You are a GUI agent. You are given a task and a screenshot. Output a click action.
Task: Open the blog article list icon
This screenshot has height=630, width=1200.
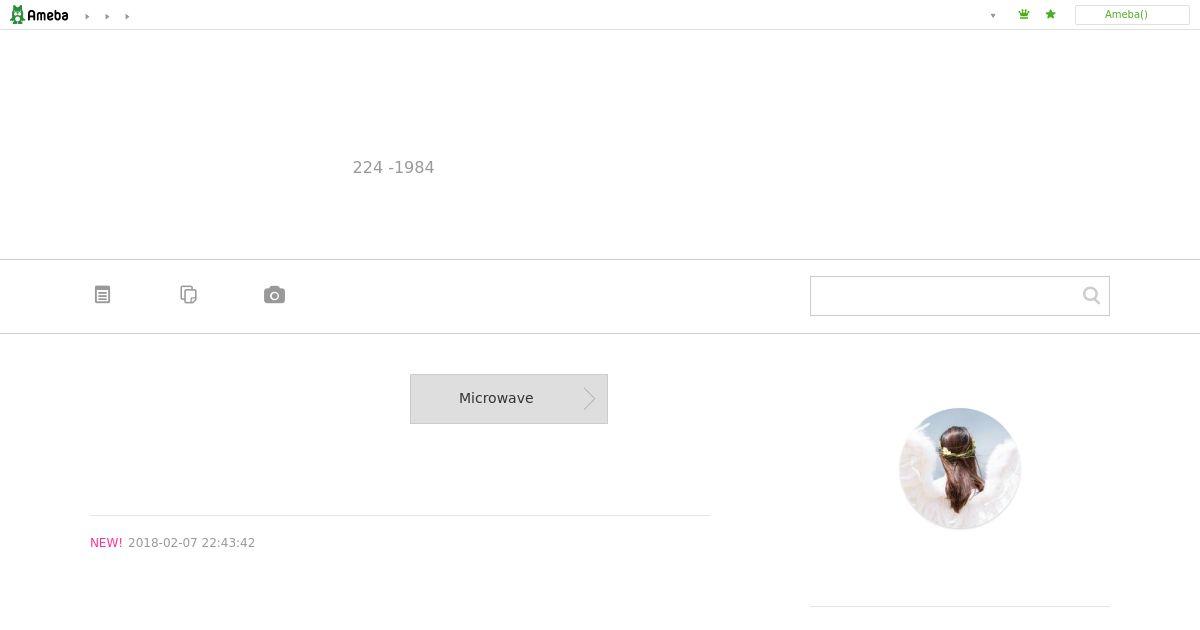pyautogui.click(x=103, y=295)
